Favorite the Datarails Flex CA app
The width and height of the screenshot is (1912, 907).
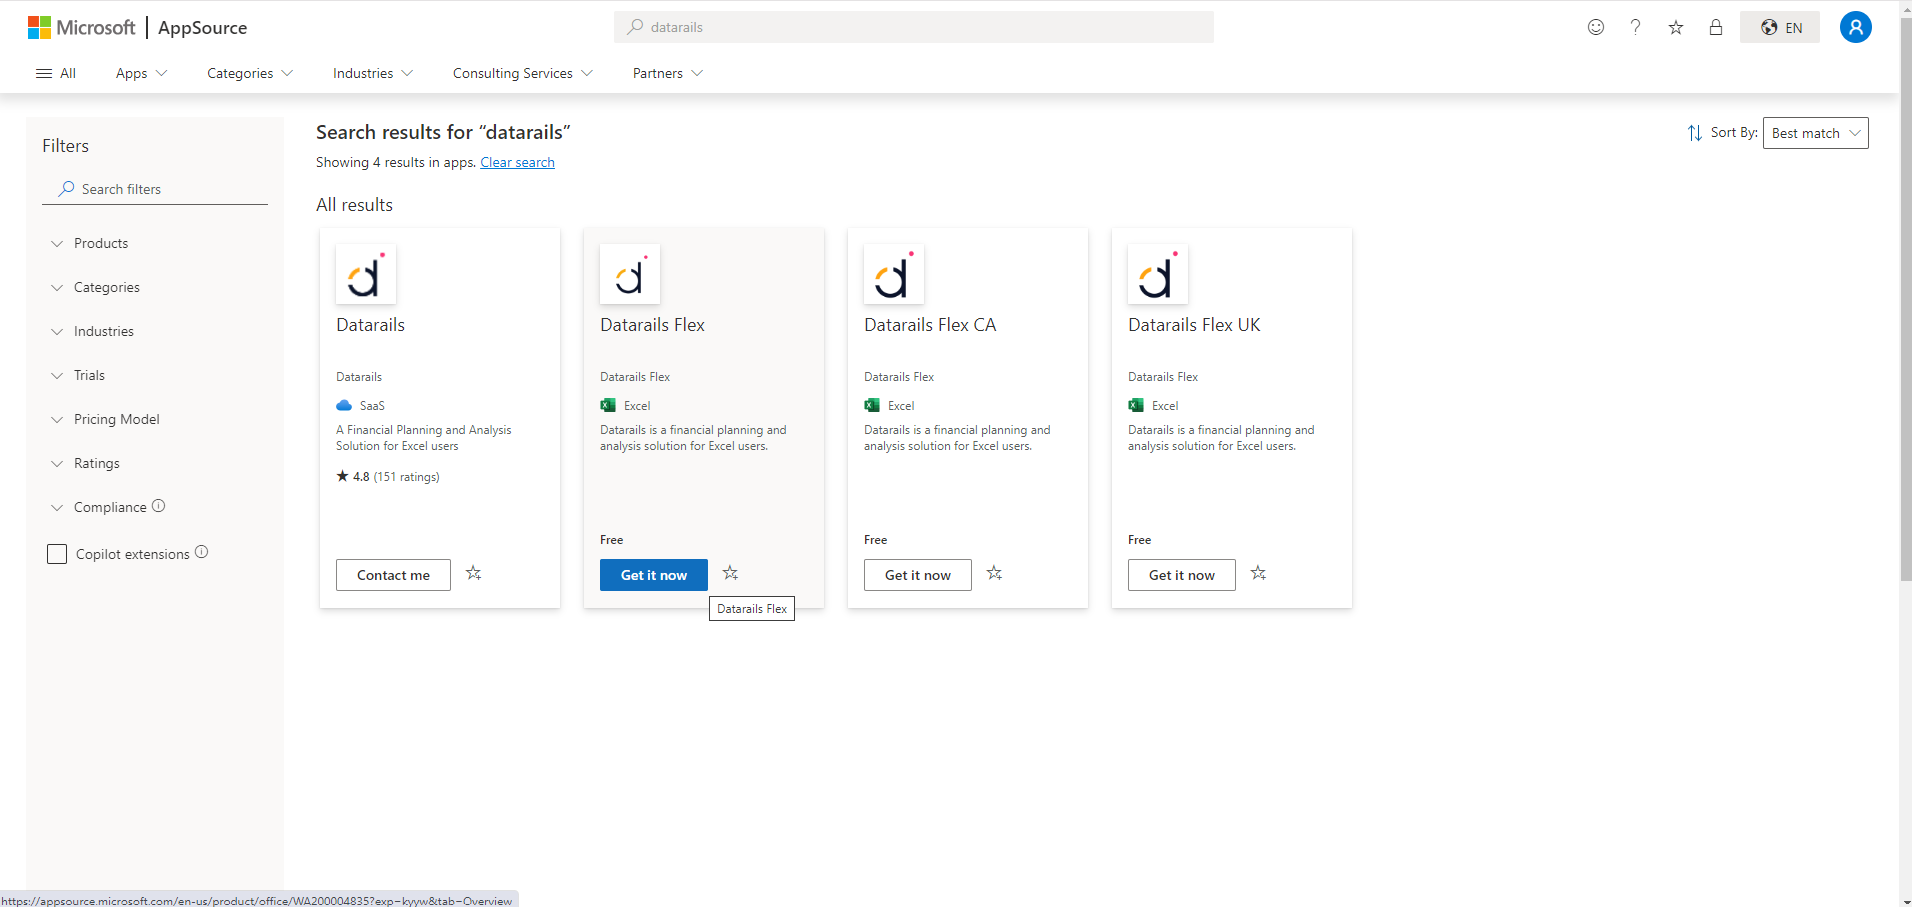995,573
